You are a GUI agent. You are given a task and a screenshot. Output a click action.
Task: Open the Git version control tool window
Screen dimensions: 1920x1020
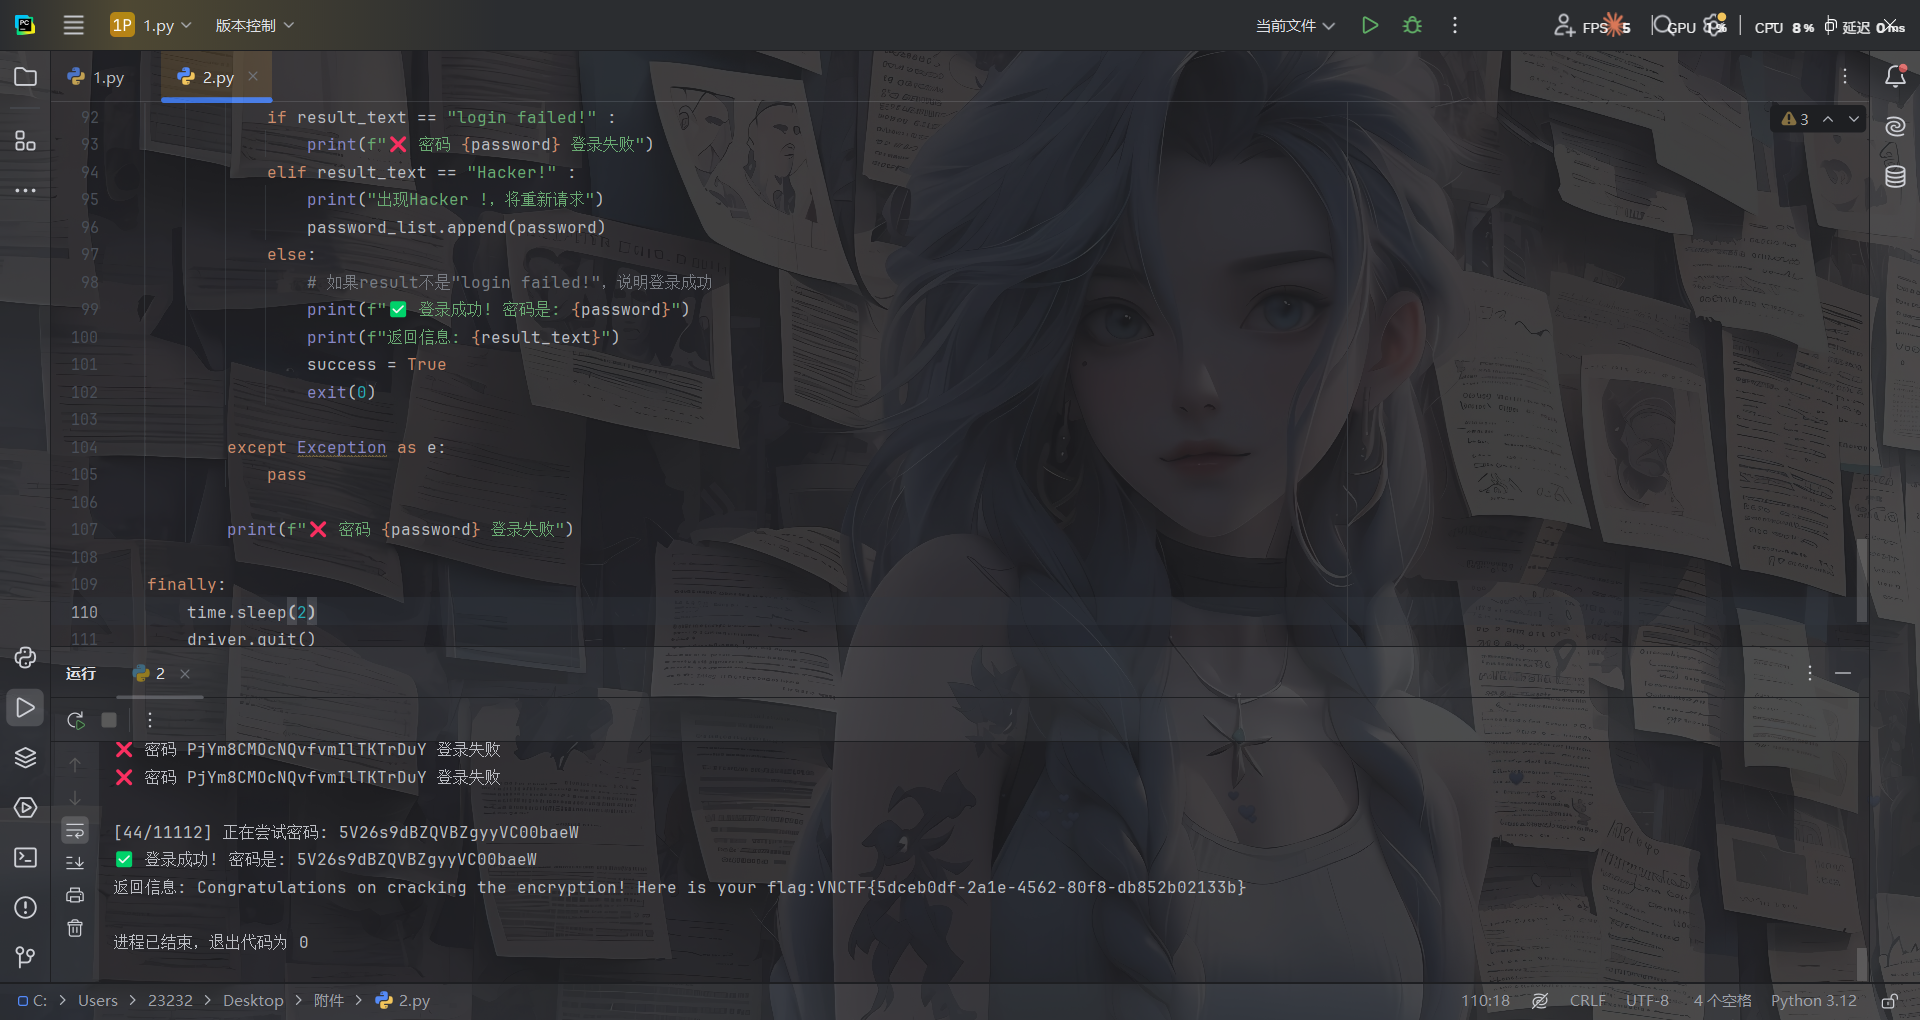point(25,957)
